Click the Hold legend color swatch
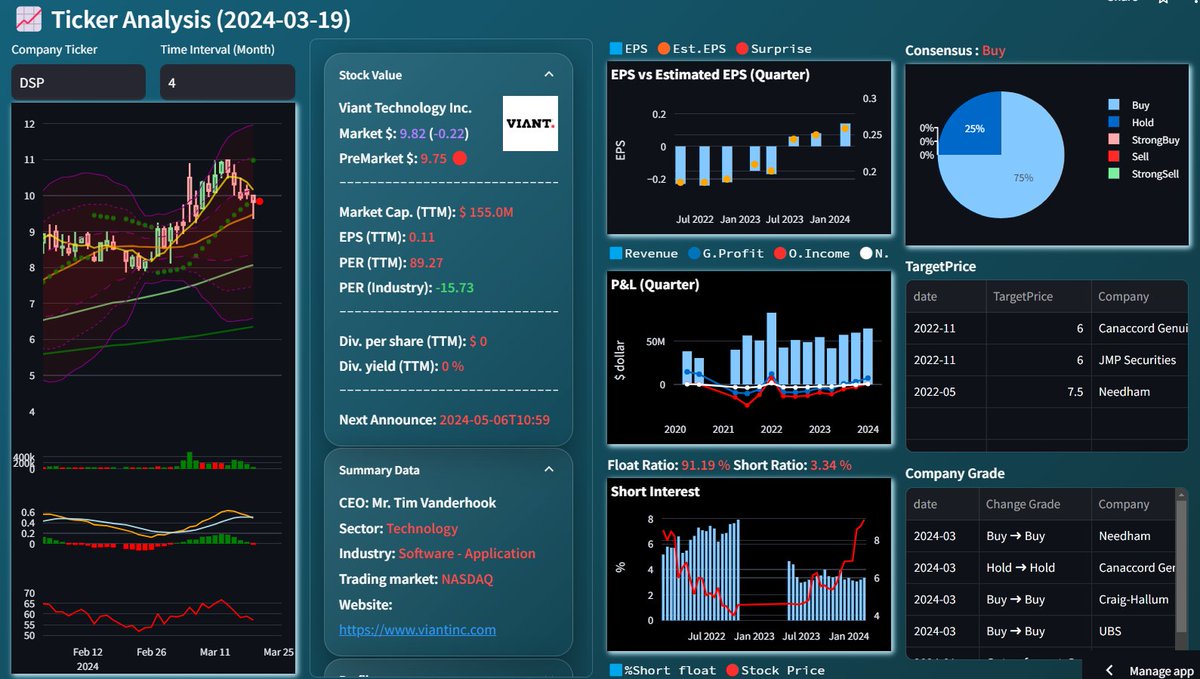 click(1114, 122)
